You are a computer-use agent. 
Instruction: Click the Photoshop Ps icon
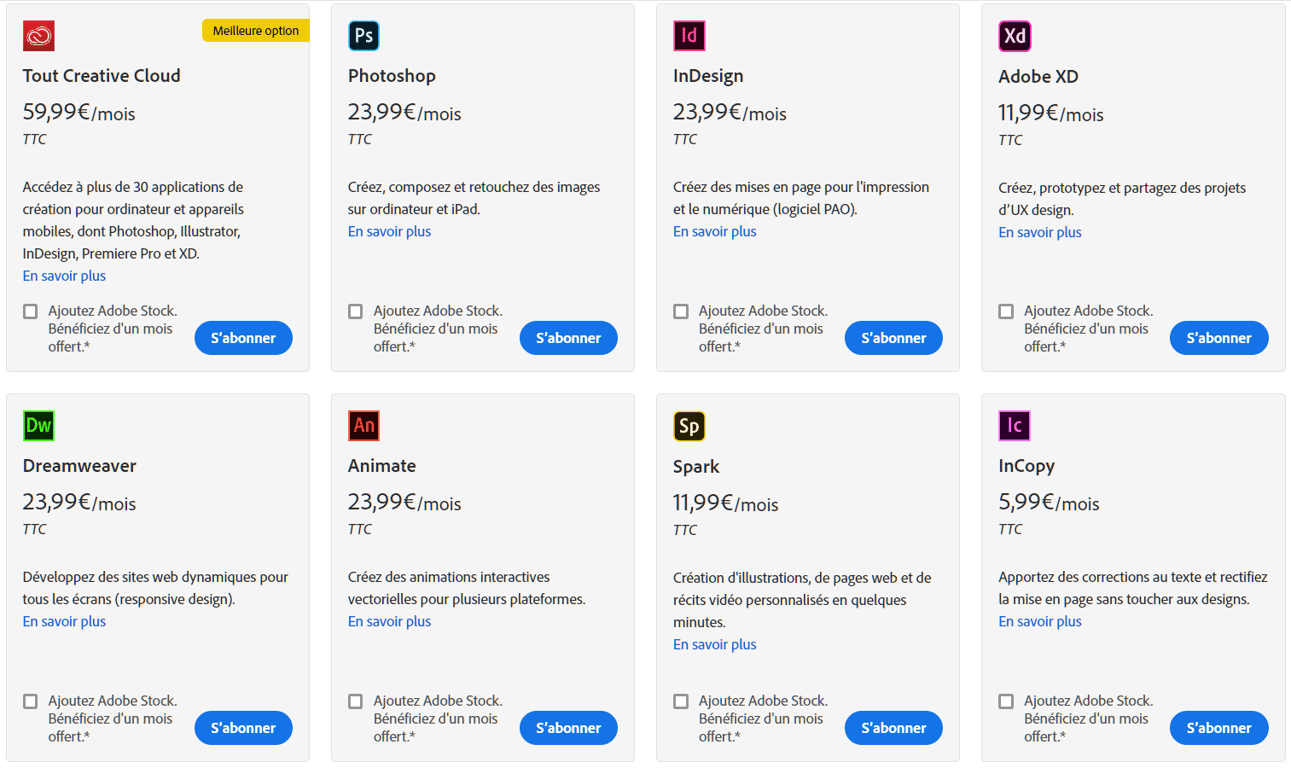[x=364, y=36]
